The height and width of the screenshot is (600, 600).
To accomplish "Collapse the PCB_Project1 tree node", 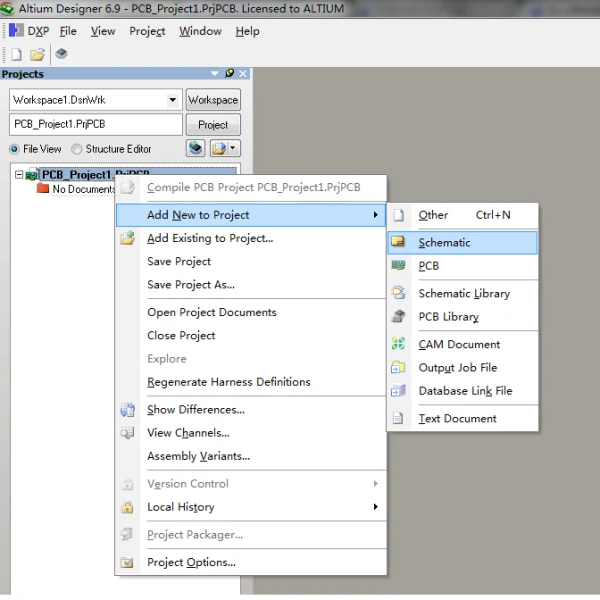I will point(19,175).
